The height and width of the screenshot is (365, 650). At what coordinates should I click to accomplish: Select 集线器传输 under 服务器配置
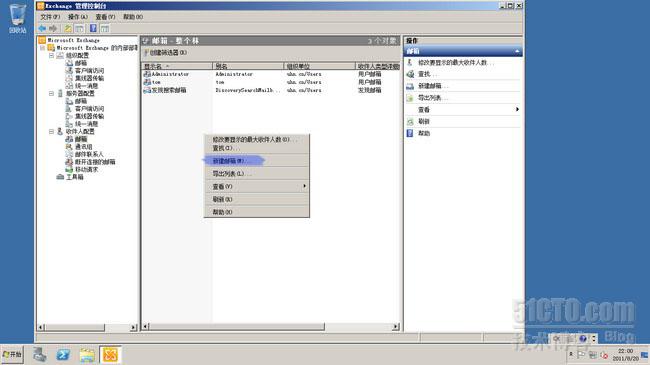click(x=89, y=116)
